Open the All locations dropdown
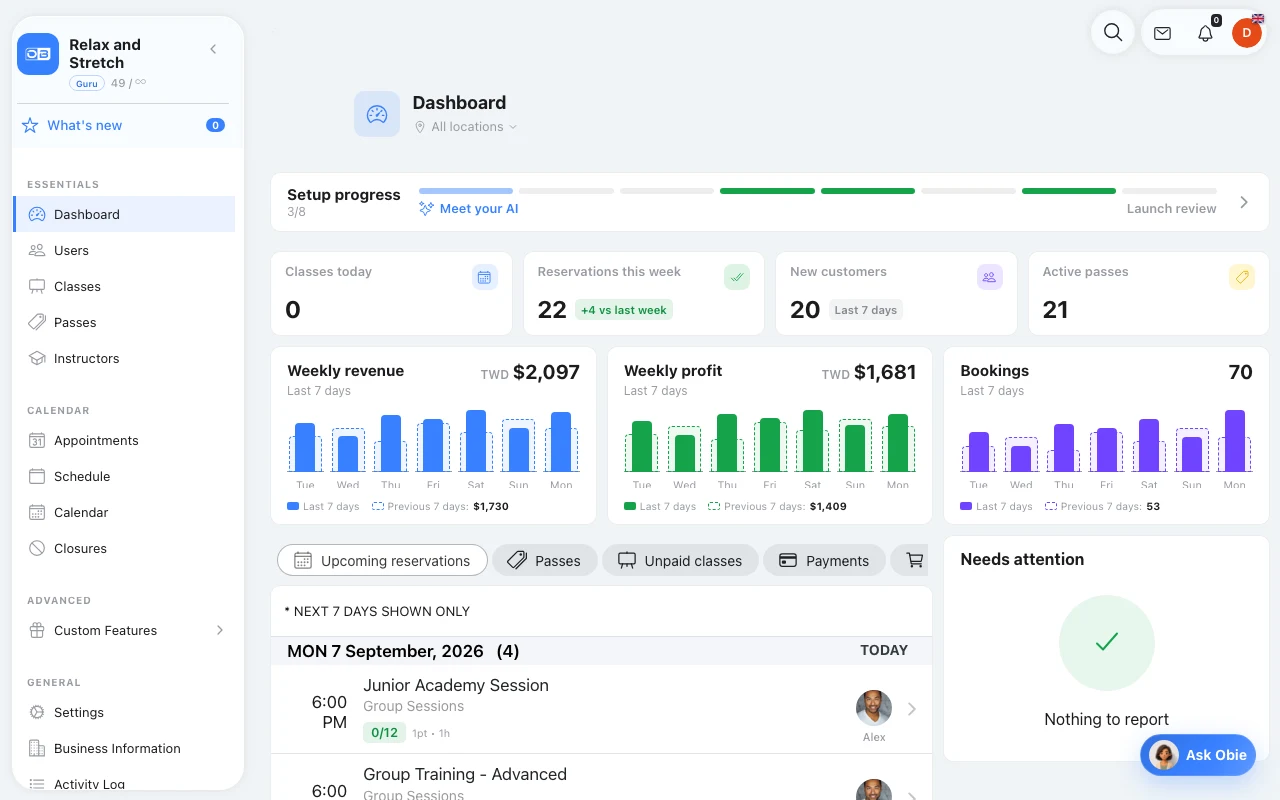Viewport: 1280px width, 800px height. 466,127
